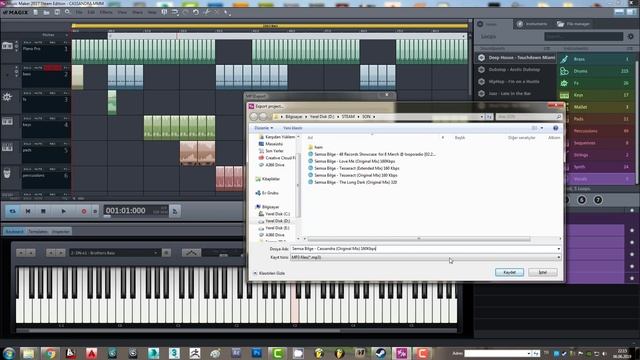The width and height of the screenshot is (640, 360).
Task: Toggle solo on Piano Pro track
Action: [x=27, y=42]
